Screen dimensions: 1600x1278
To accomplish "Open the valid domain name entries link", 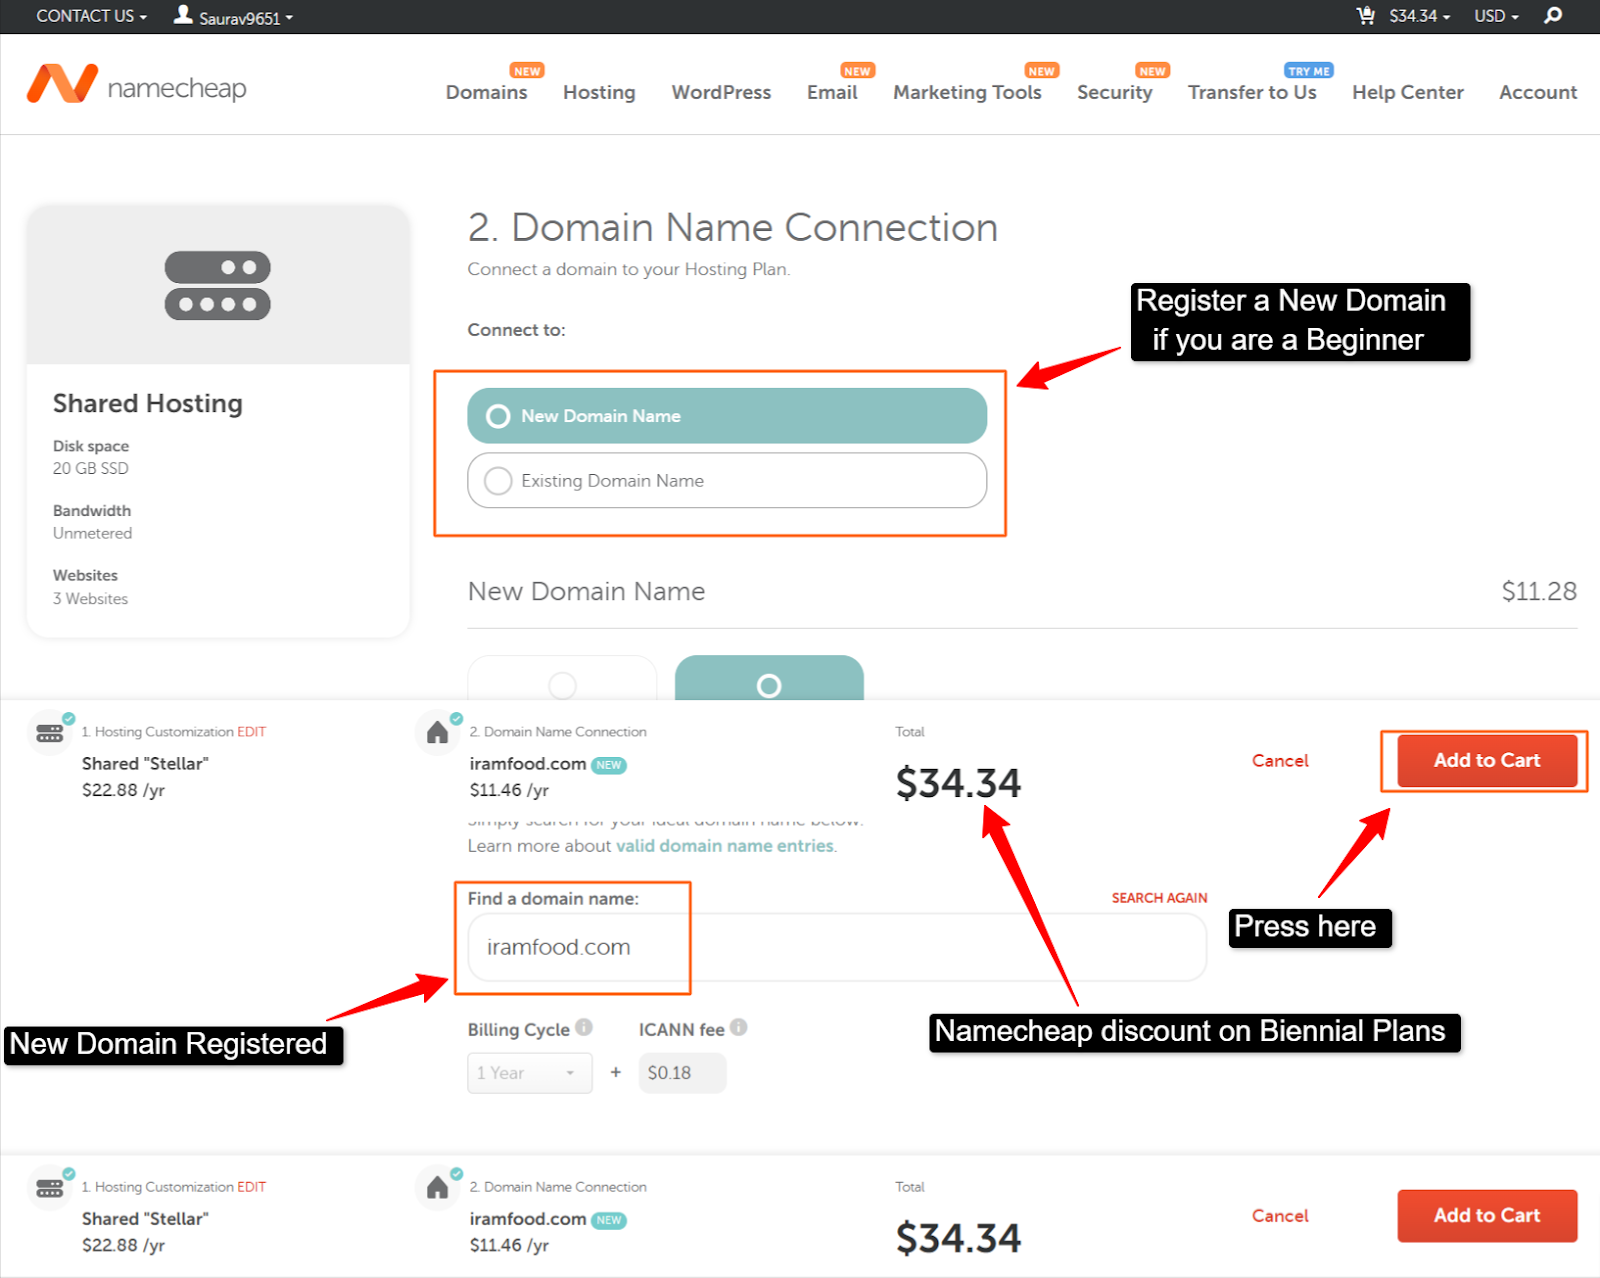I will 725,846.
